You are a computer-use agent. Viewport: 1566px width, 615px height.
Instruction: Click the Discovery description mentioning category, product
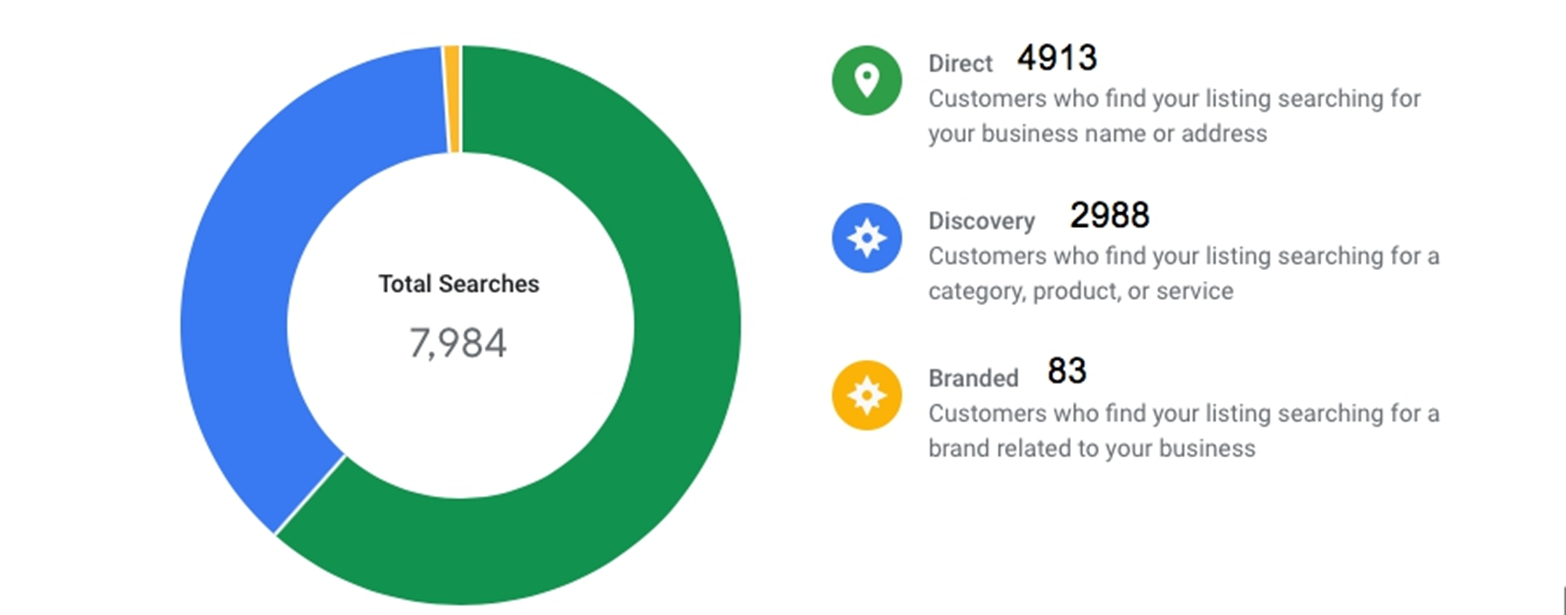[1184, 273]
